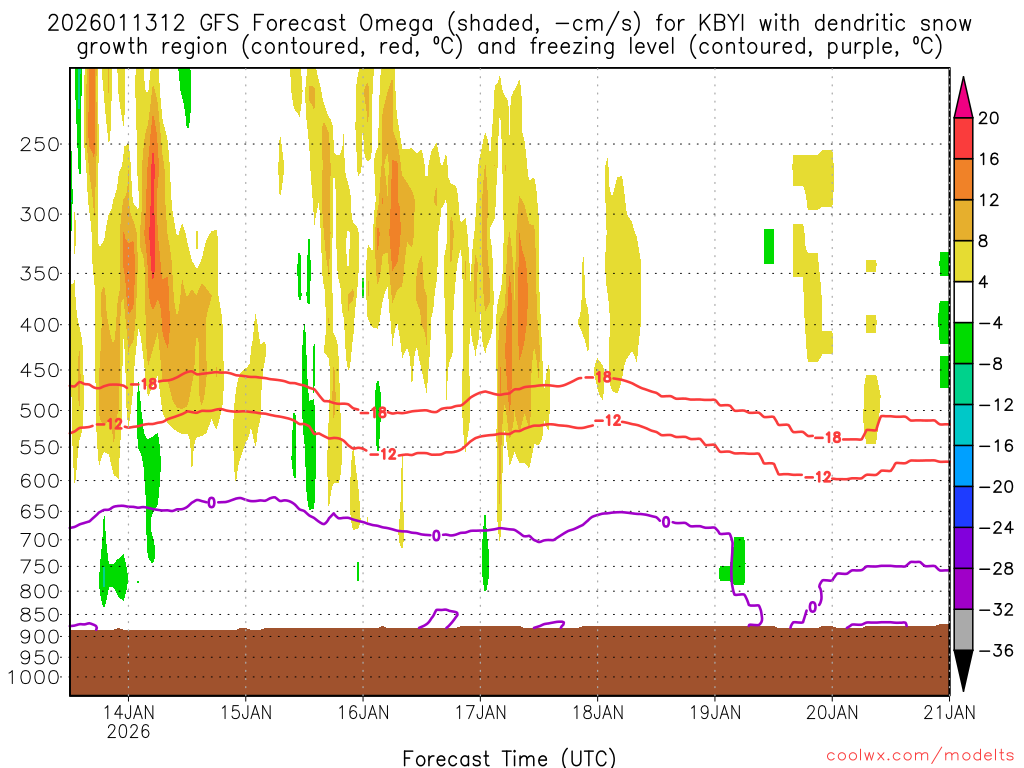Click the colorbar value -28
The width and height of the screenshot is (1024, 768).
996,569
